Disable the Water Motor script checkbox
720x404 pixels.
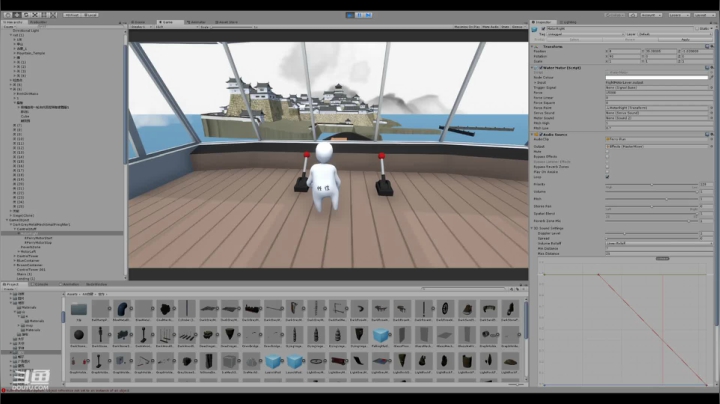541,68
